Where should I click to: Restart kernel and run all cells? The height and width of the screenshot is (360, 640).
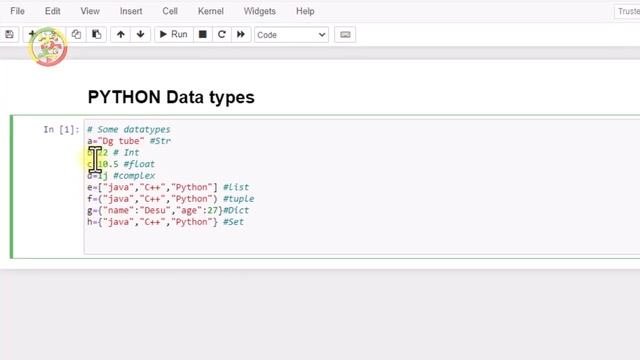(x=241, y=35)
